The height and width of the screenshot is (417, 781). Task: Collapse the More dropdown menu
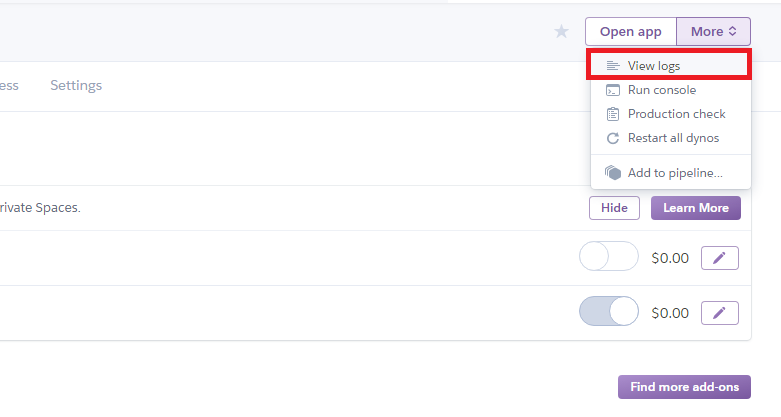click(x=713, y=31)
